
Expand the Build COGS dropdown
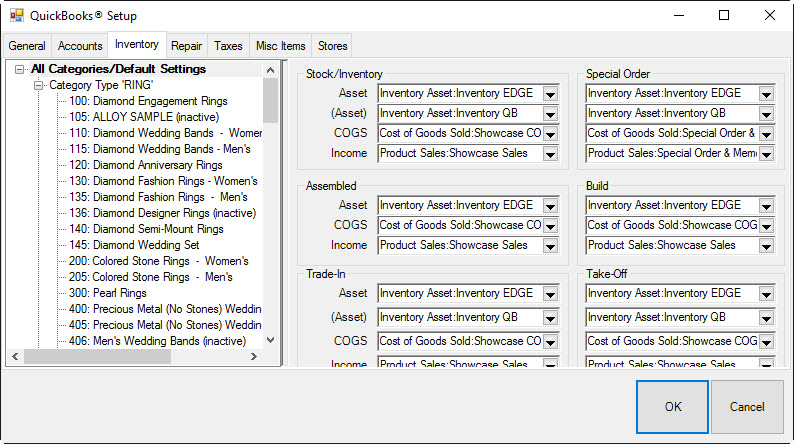[x=766, y=225]
